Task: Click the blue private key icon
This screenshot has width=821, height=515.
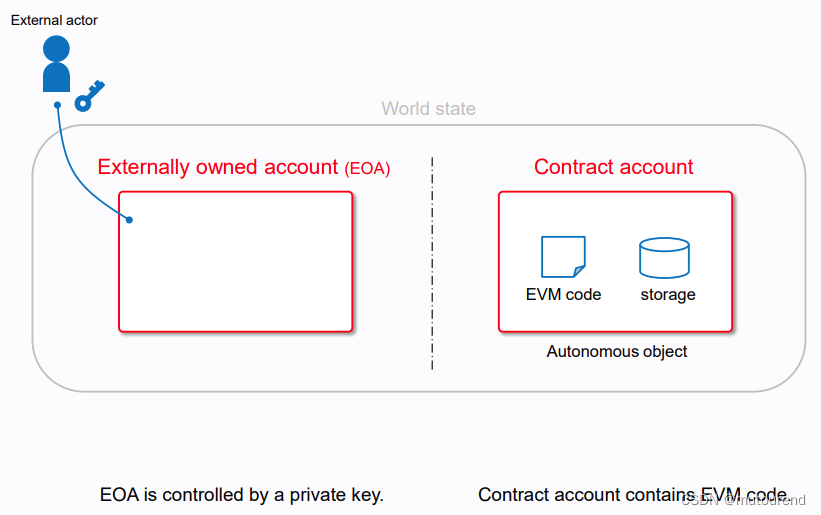Action: (90, 96)
